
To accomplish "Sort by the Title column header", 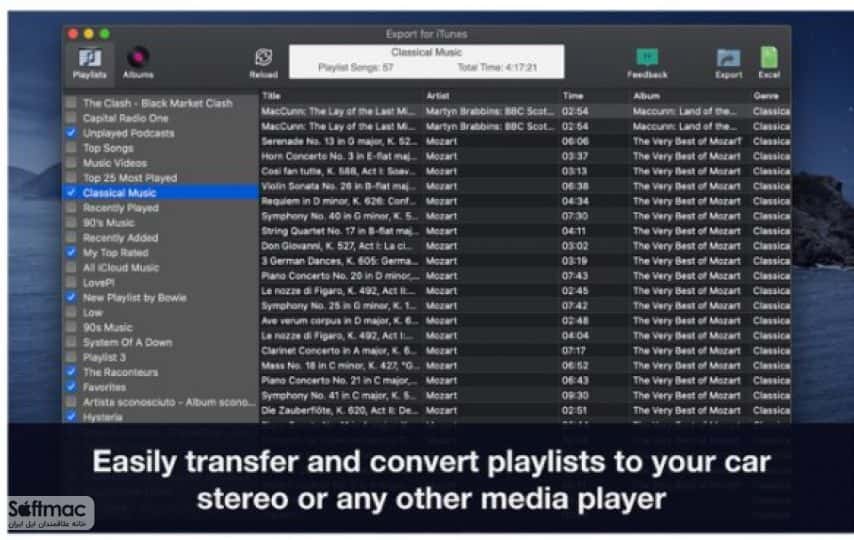I will [x=271, y=96].
